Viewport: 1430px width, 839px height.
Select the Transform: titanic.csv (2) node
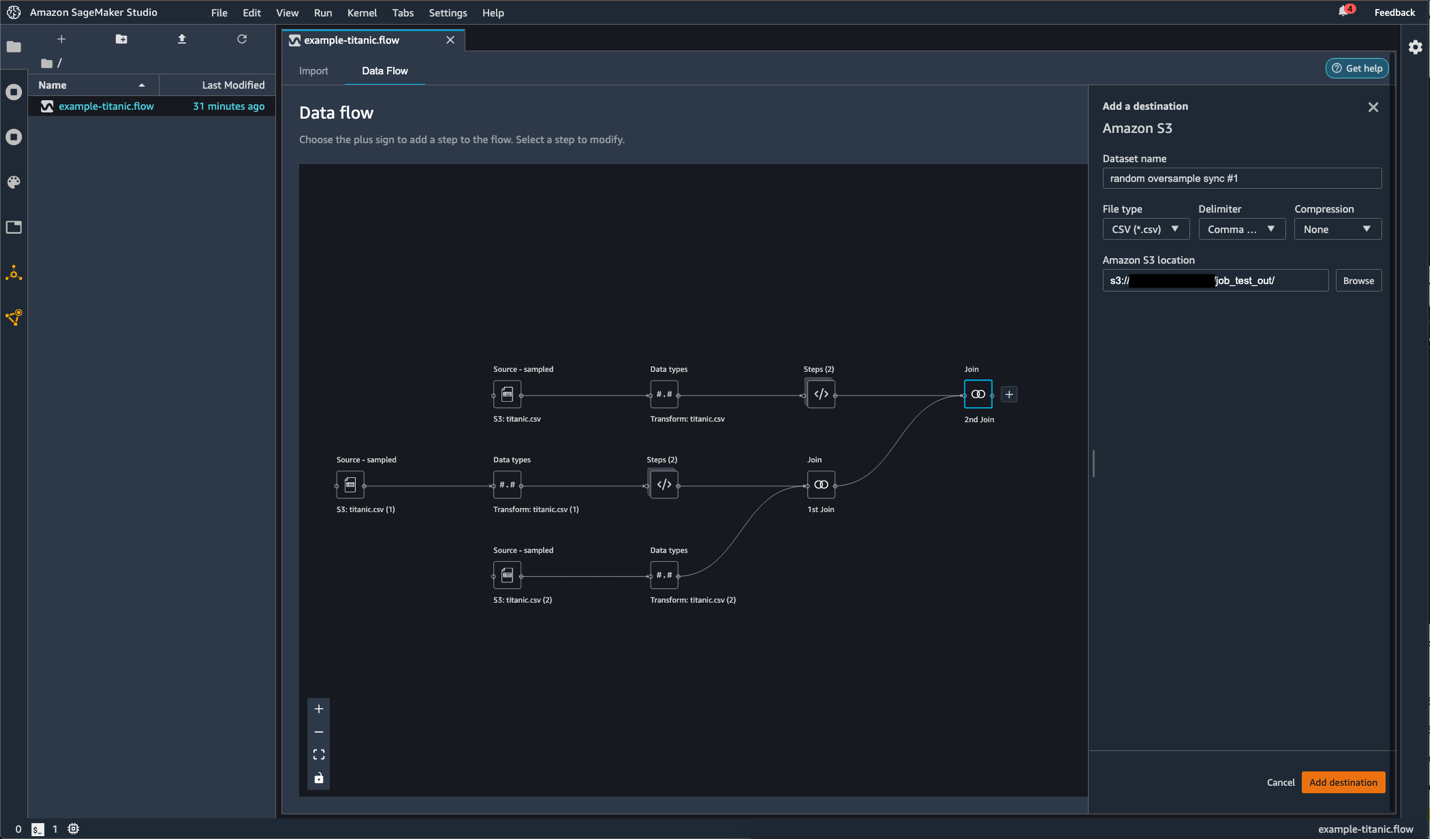click(664, 575)
